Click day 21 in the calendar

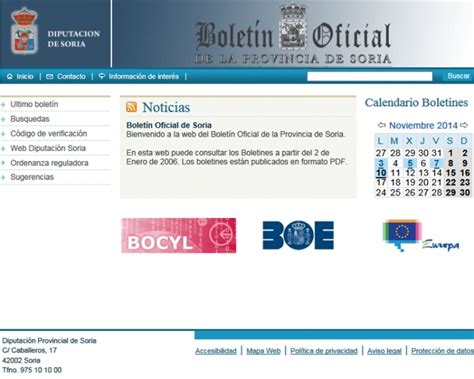pyautogui.click(x=436, y=183)
